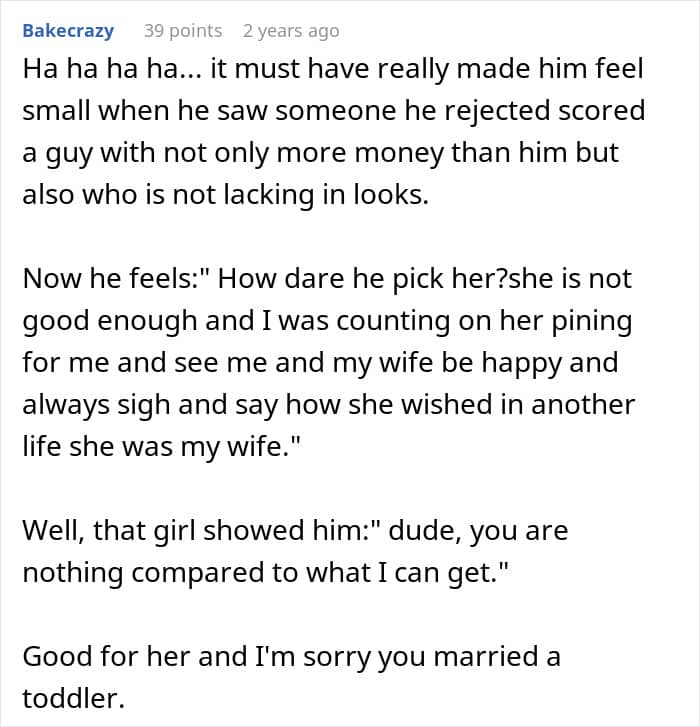
Task: Click the 39 points score label
Action: click(183, 32)
